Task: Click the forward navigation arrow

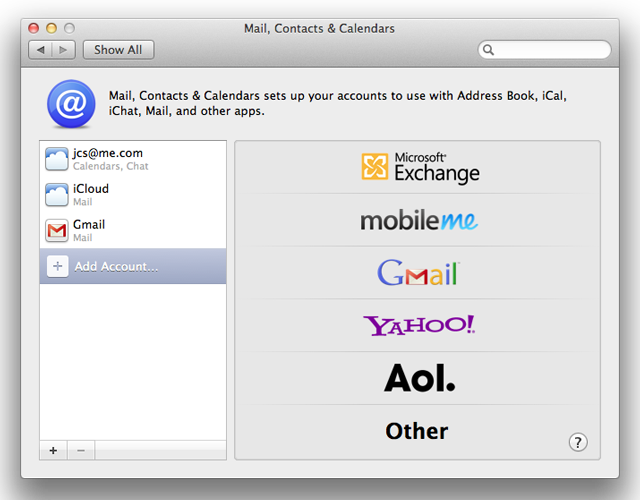Action: coord(63,50)
